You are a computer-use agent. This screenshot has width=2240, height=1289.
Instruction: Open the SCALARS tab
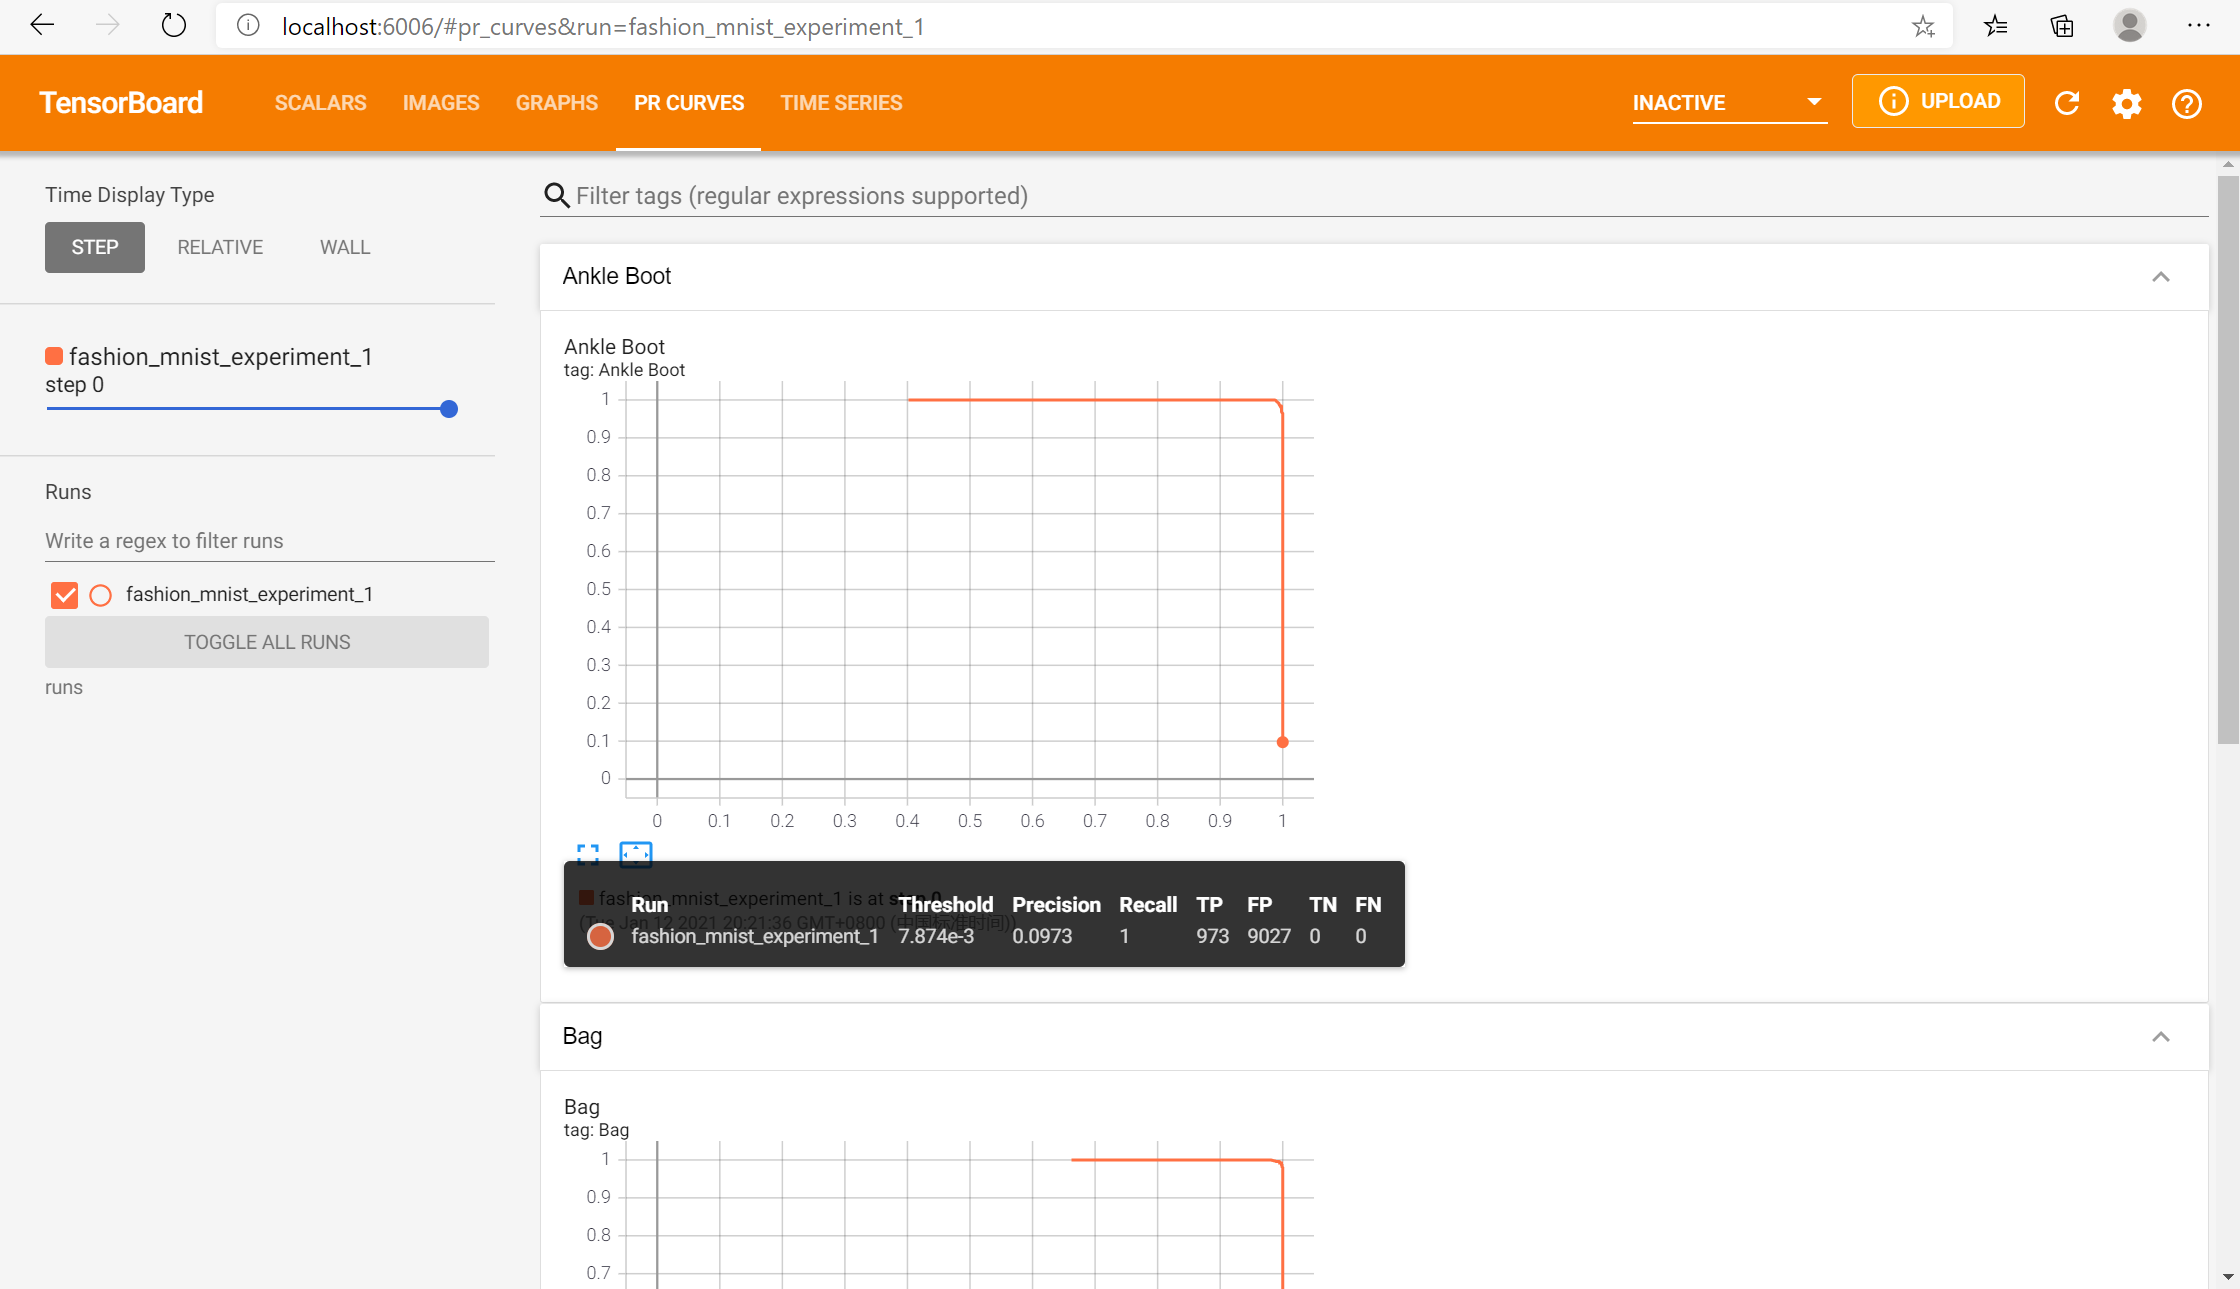pos(320,103)
